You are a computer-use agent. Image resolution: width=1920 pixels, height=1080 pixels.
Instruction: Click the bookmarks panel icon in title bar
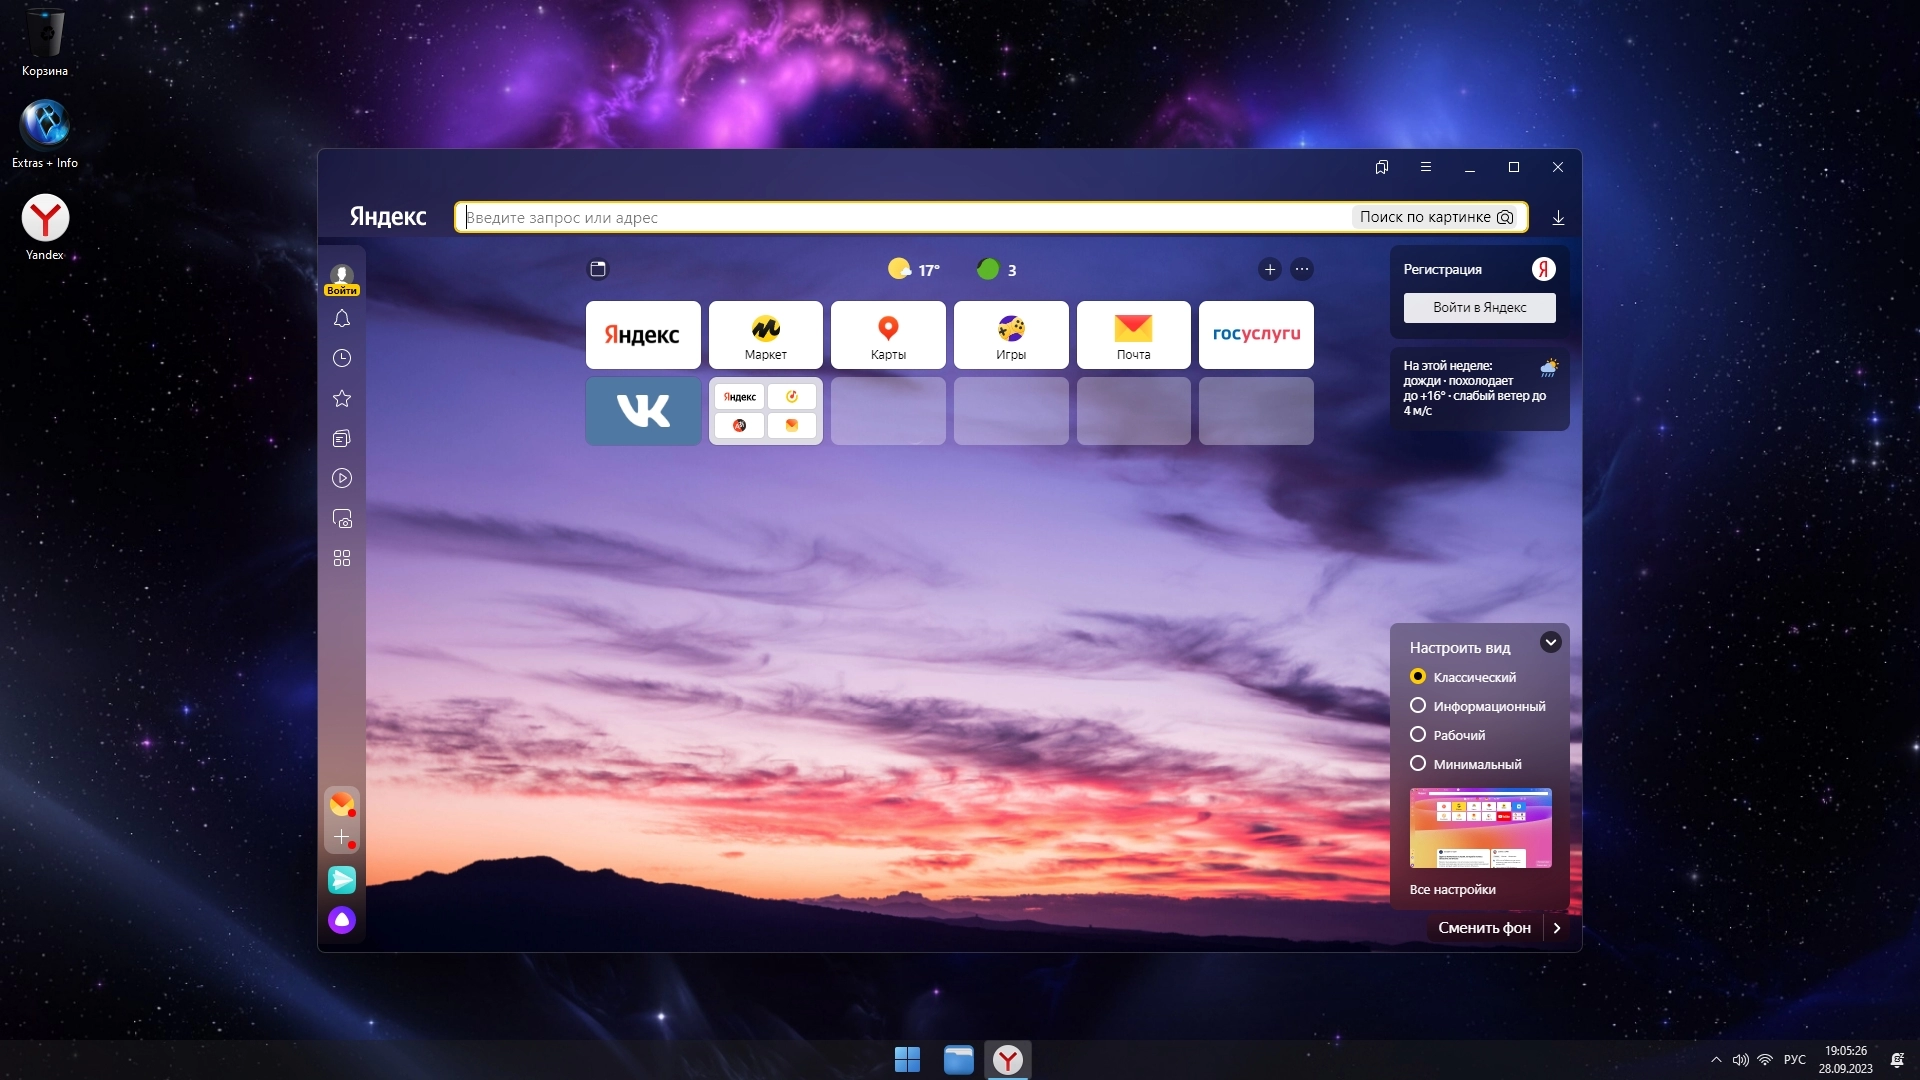tap(1382, 167)
